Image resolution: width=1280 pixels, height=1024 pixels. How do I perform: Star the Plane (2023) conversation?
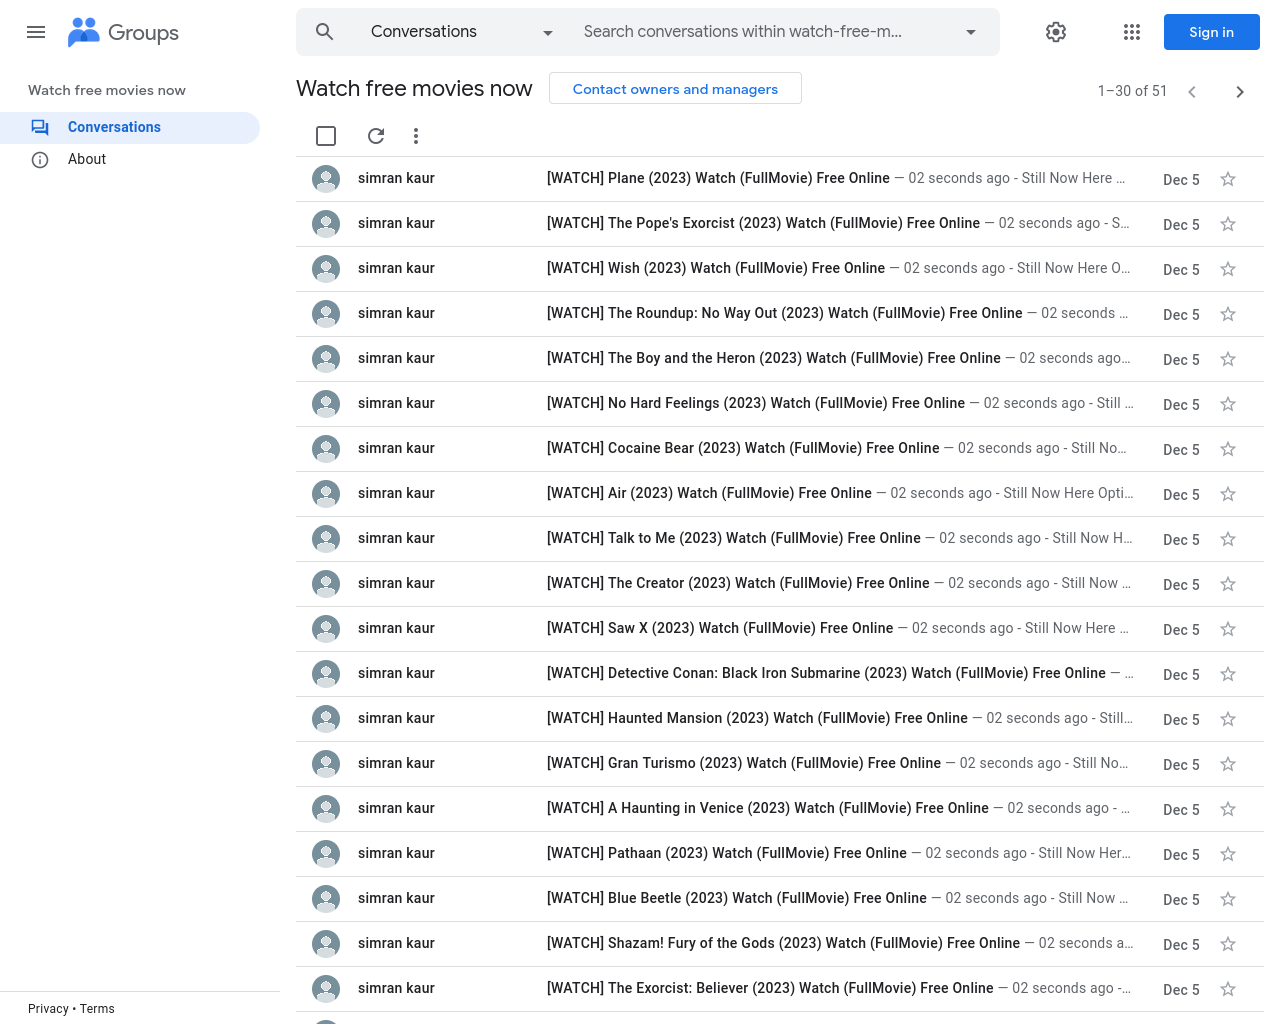1227,180
